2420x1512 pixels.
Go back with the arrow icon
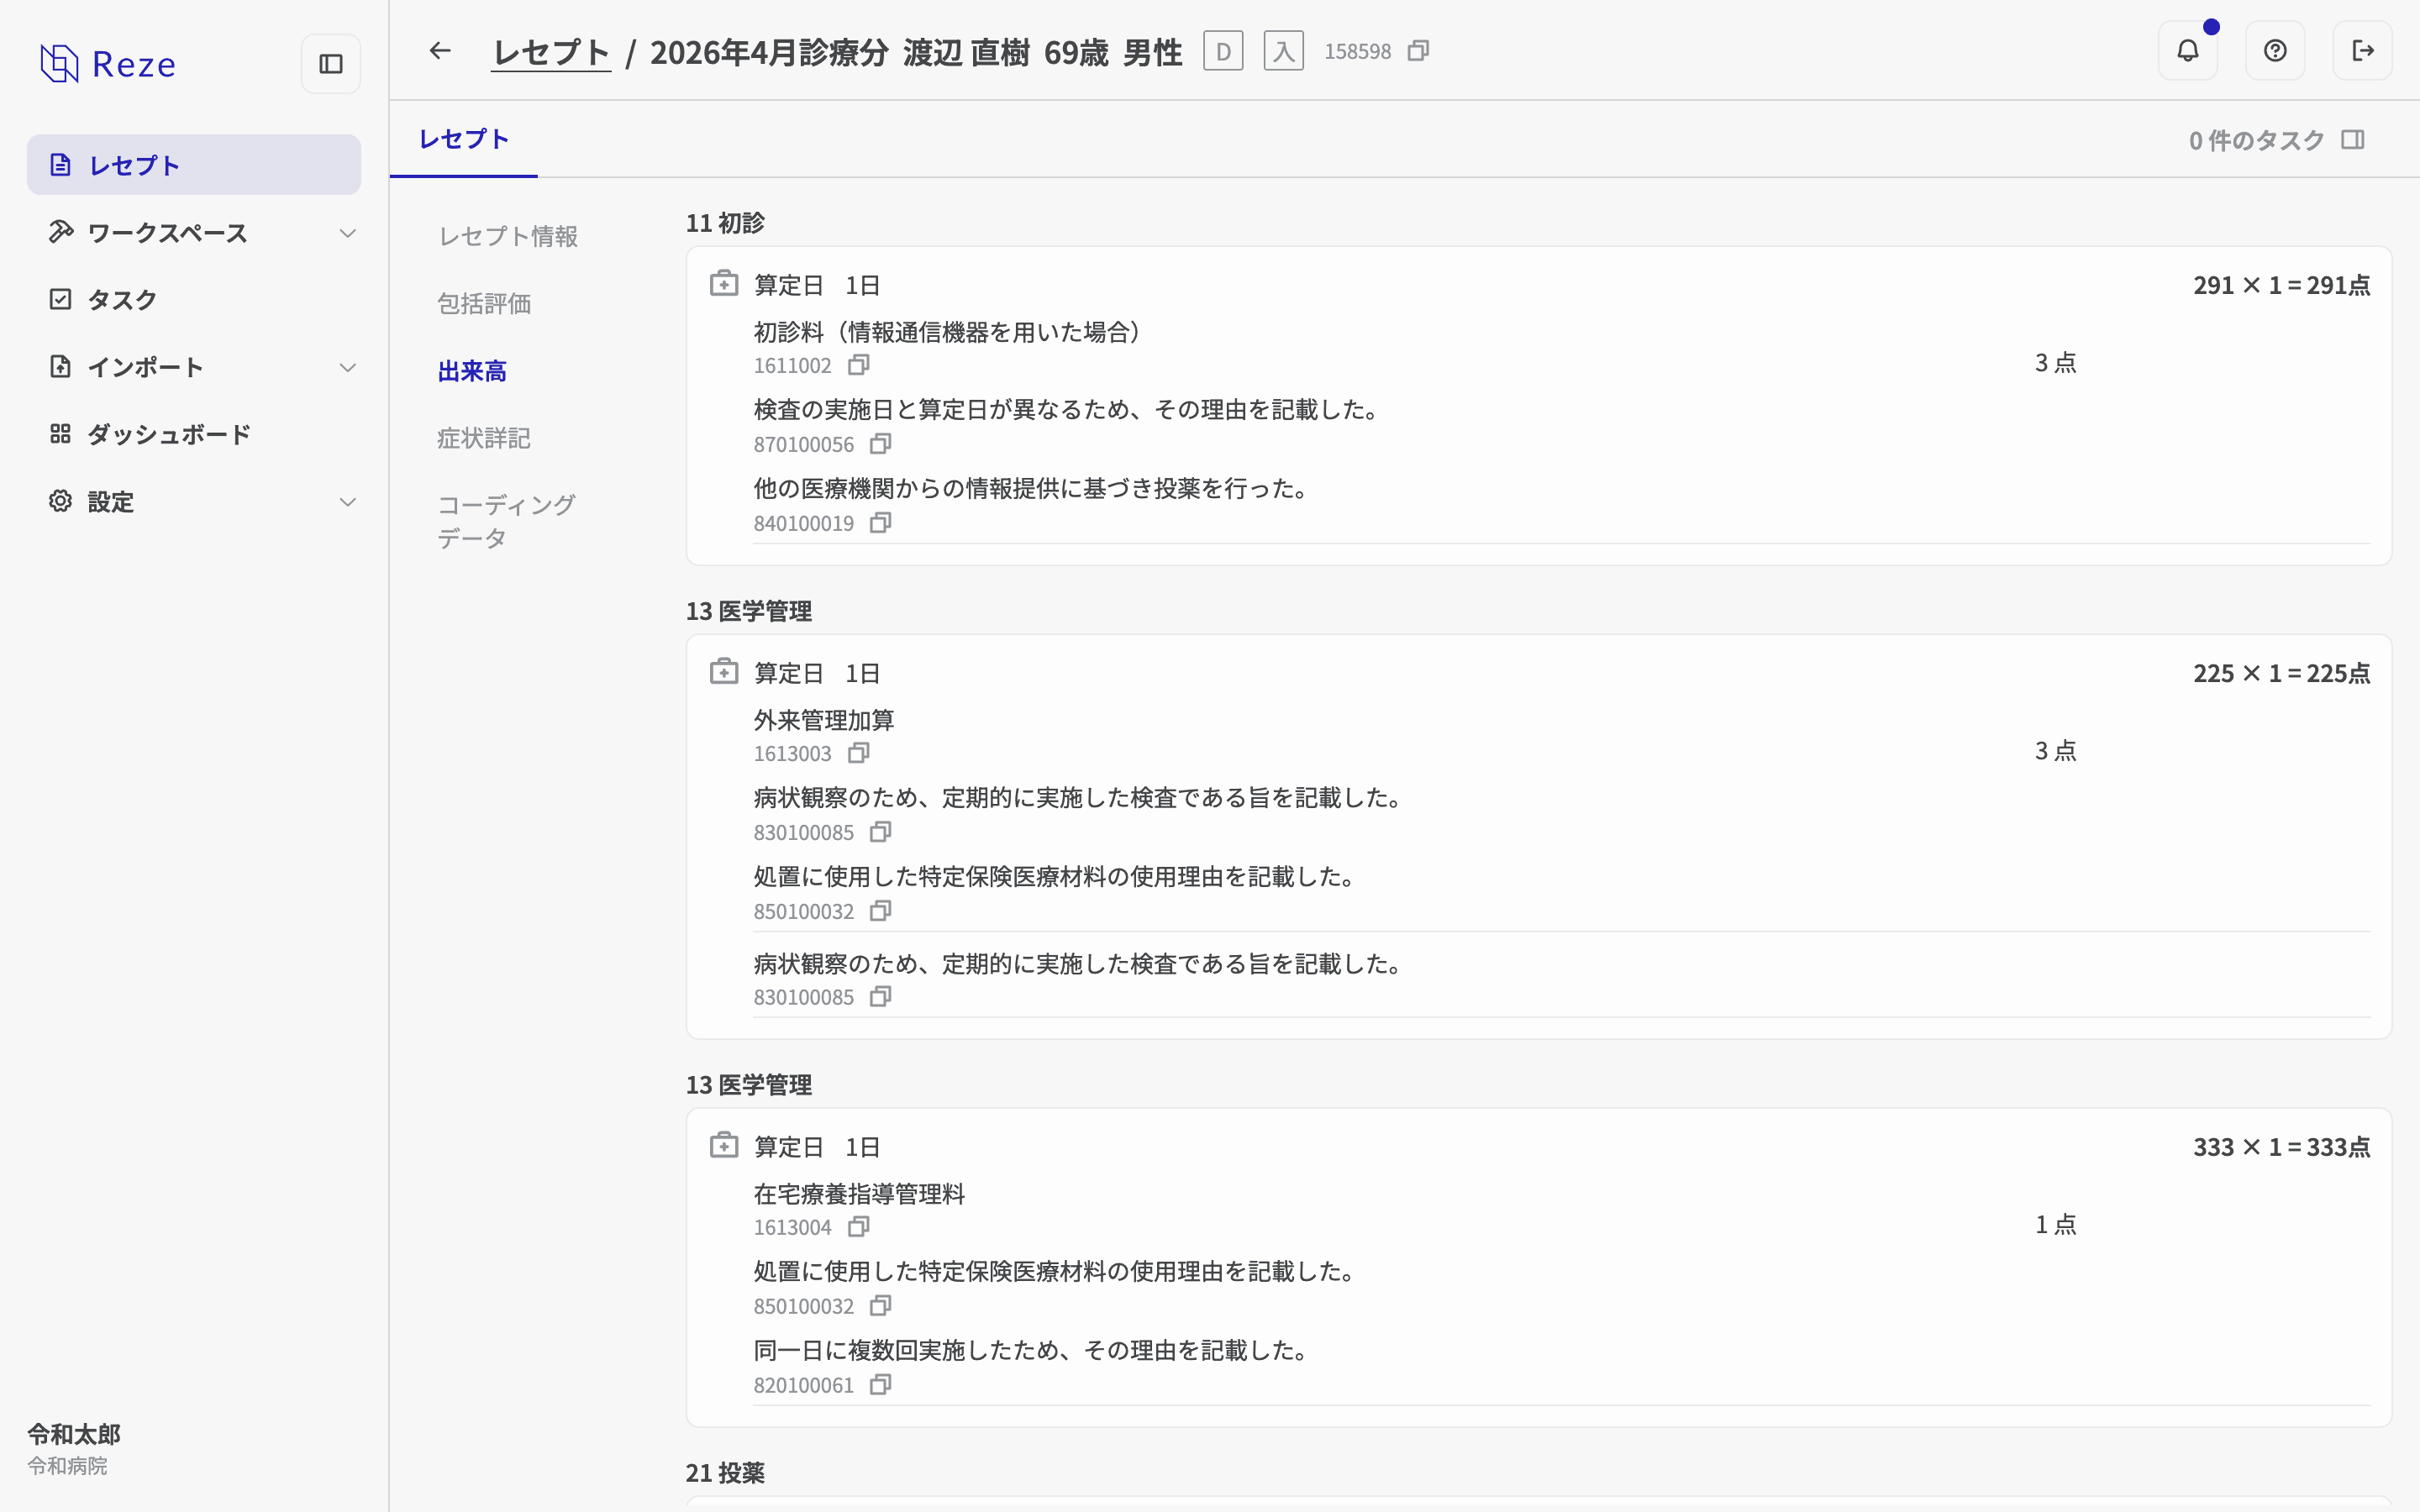[440, 51]
